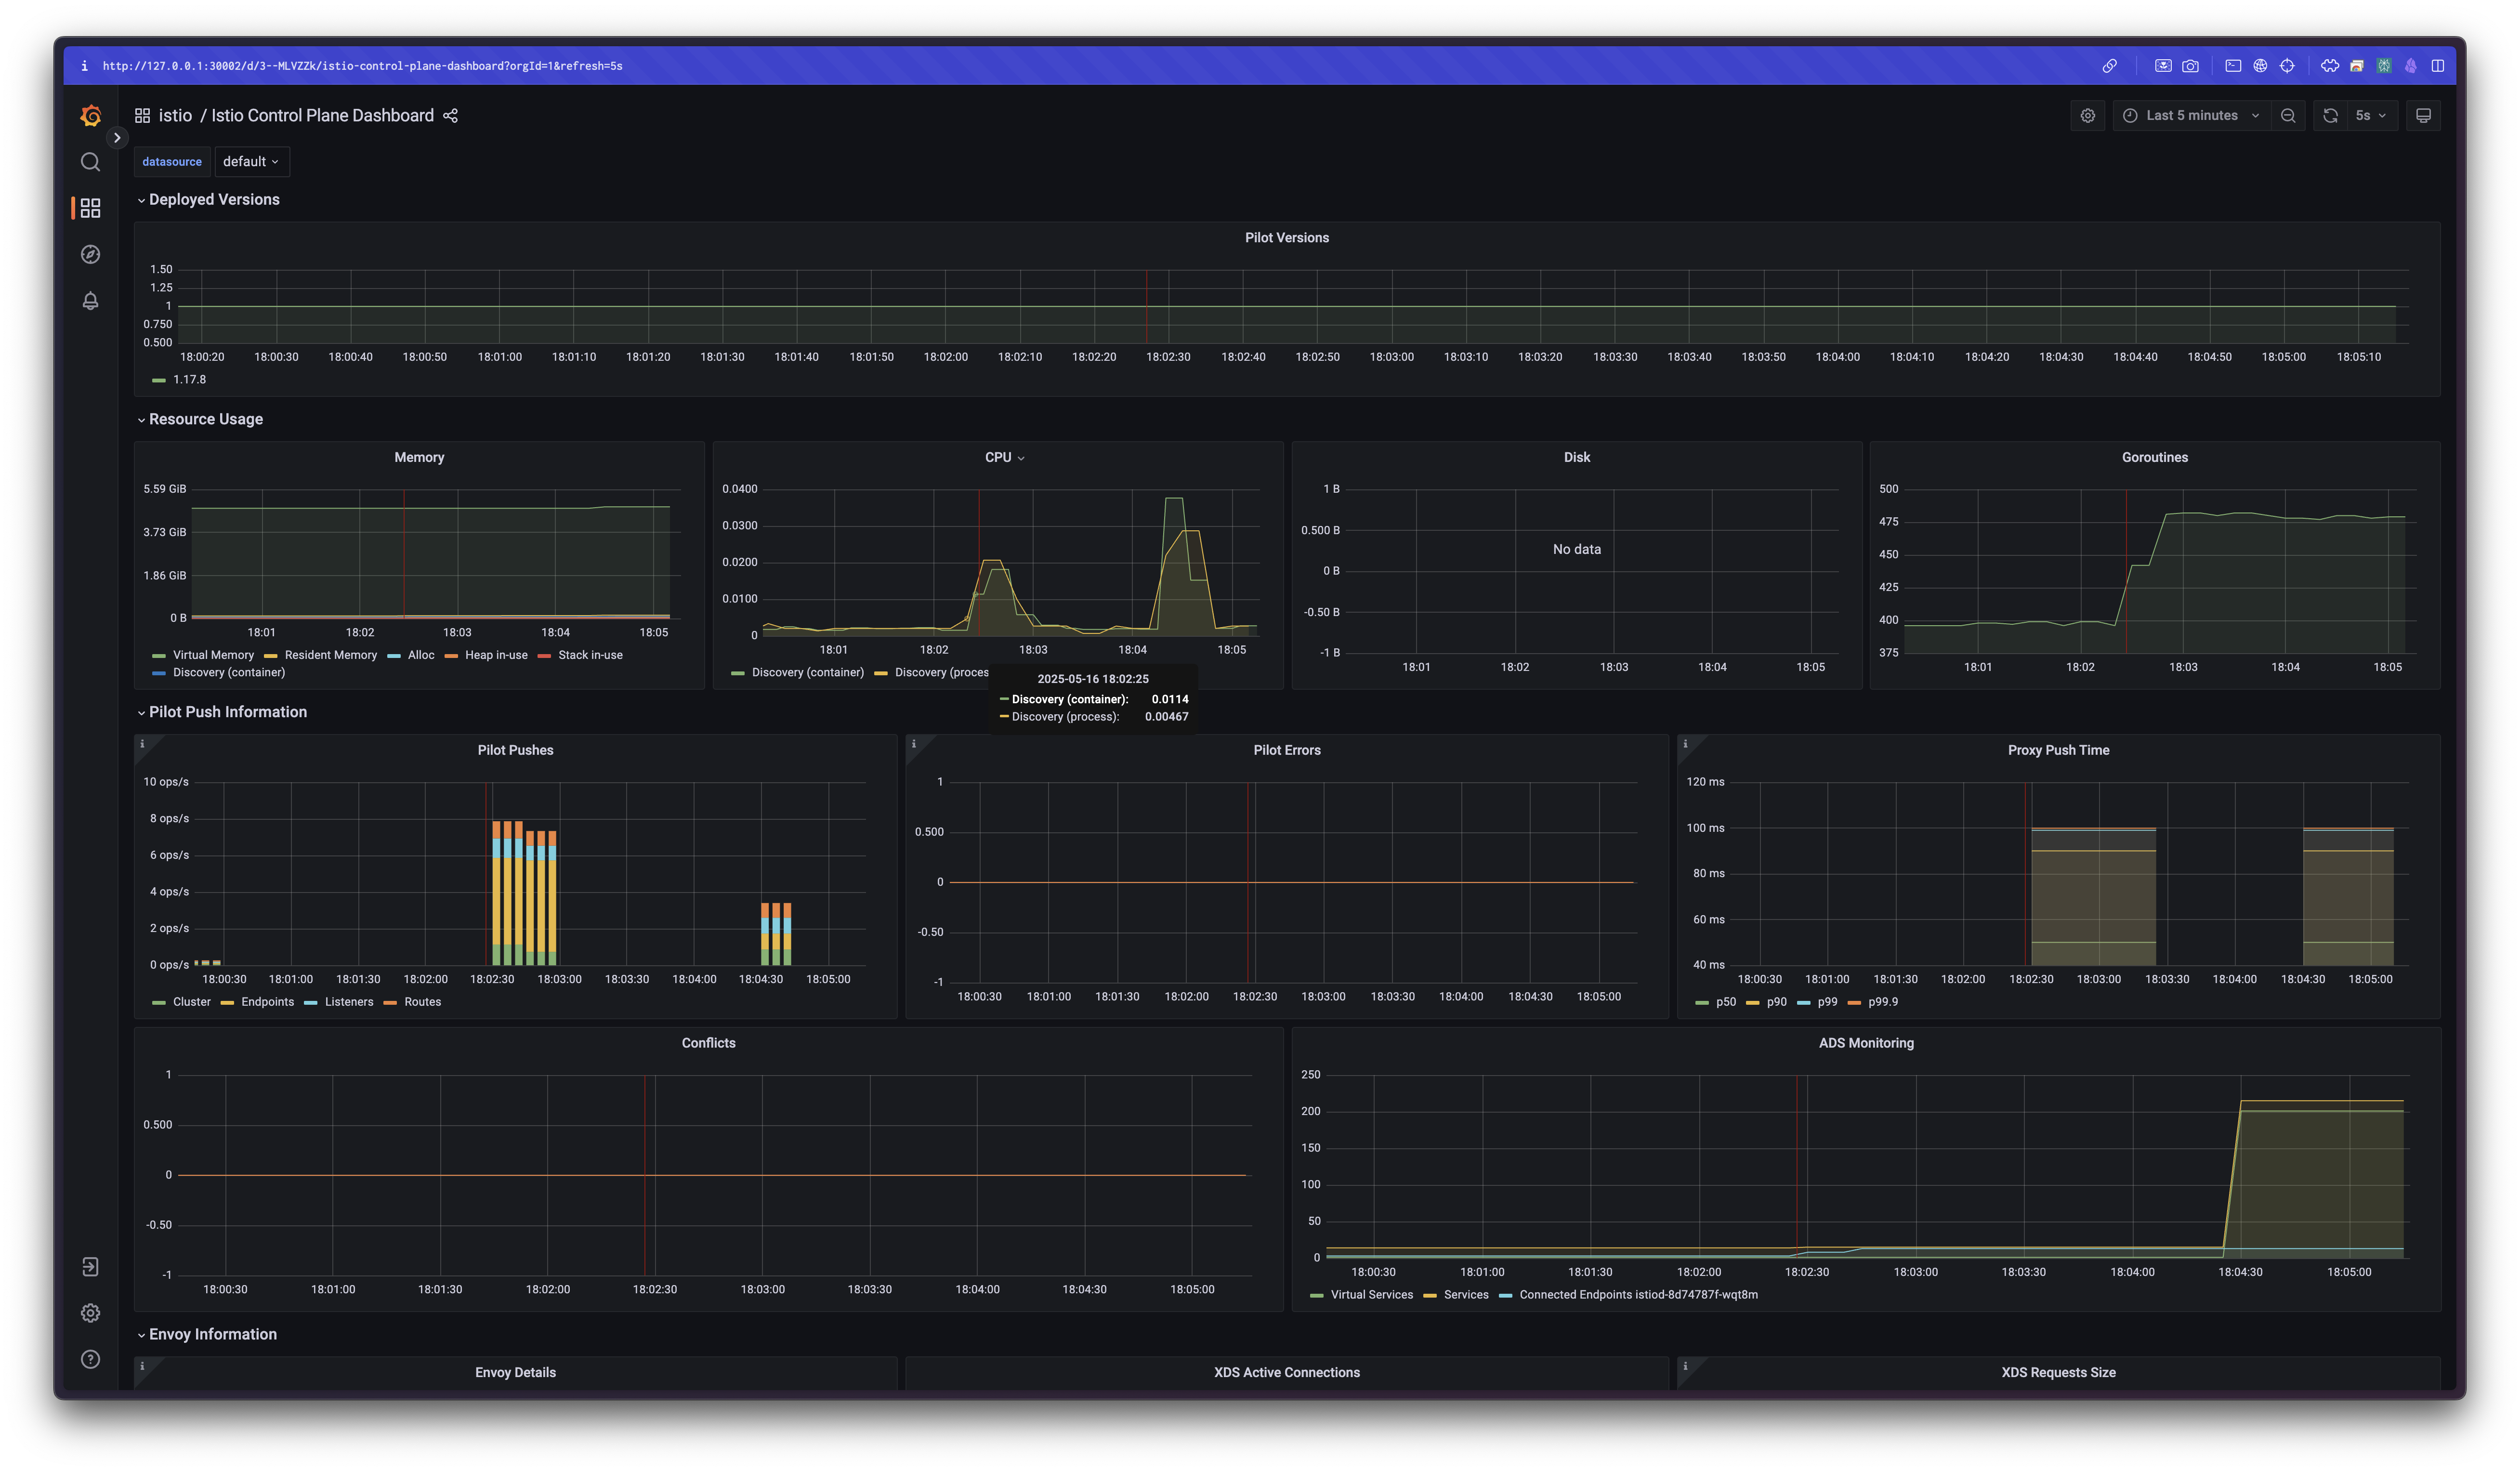Viewport: 2520px width, 1471px height.
Task: Click the Envoy Details info icon
Action: pyautogui.click(x=142, y=1366)
